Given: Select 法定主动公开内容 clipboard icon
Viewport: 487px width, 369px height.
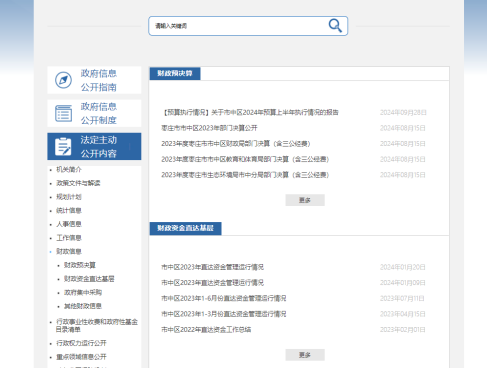Looking at the screenshot, I should (x=63, y=146).
